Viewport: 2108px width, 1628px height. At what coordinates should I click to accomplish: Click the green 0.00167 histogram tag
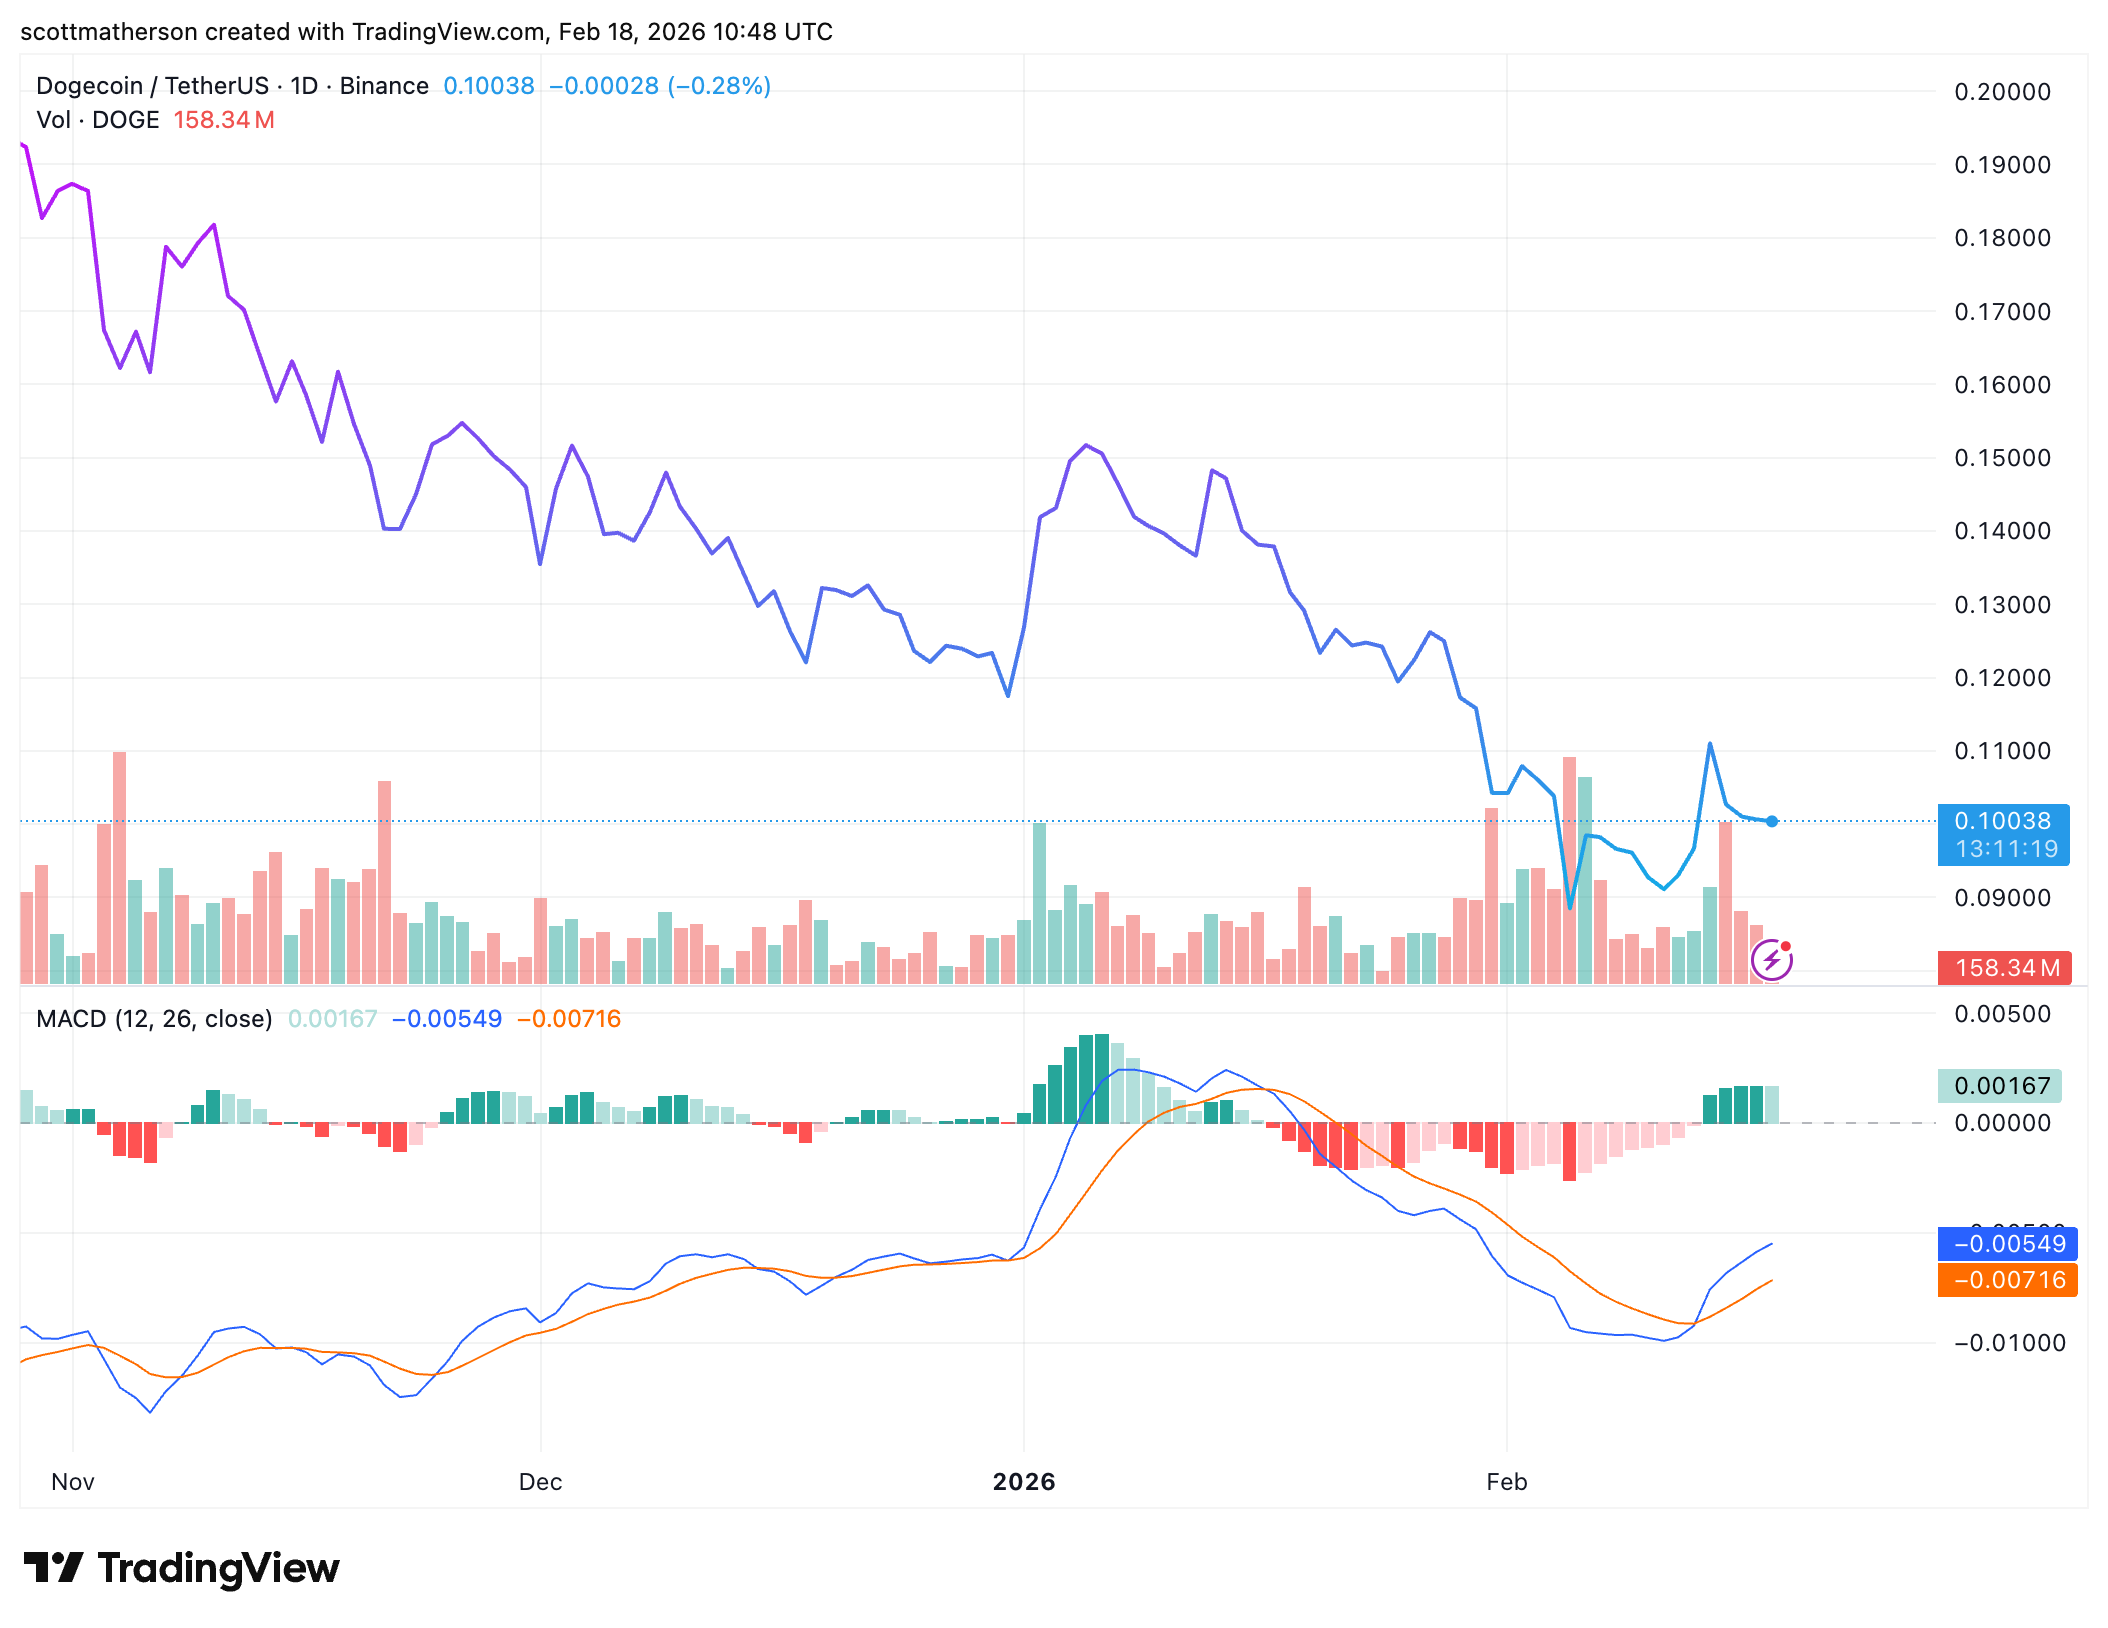pos(2000,1086)
